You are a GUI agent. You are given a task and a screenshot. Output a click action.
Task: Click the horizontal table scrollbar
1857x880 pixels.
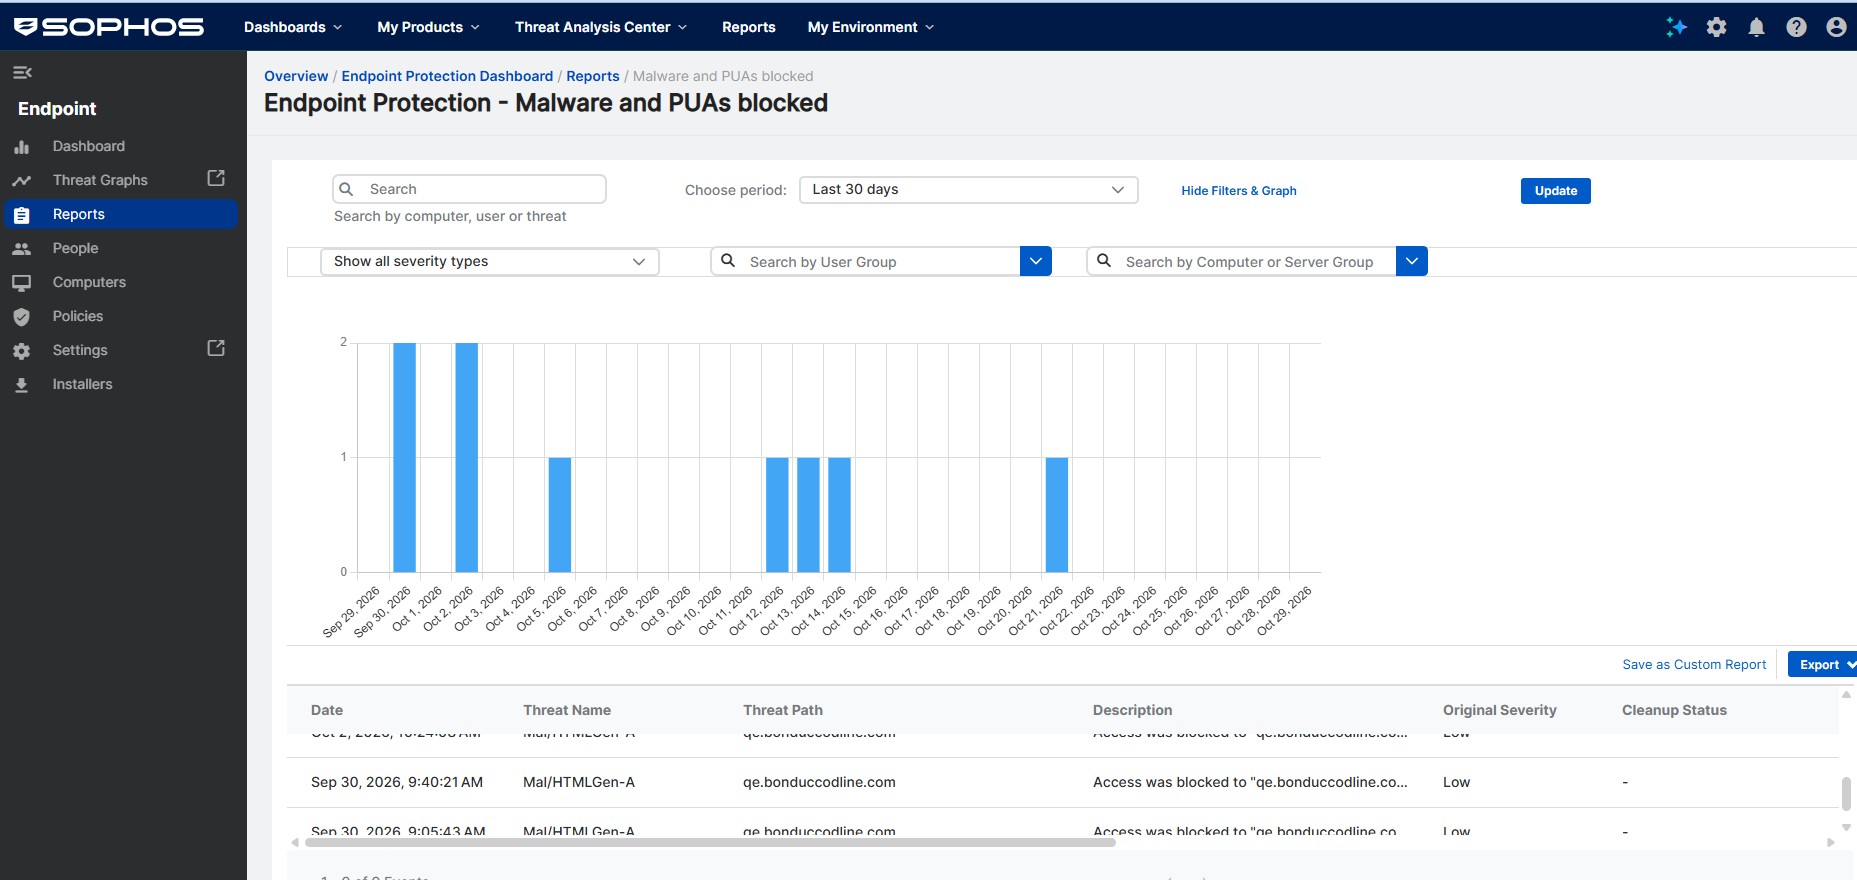[710, 843]
